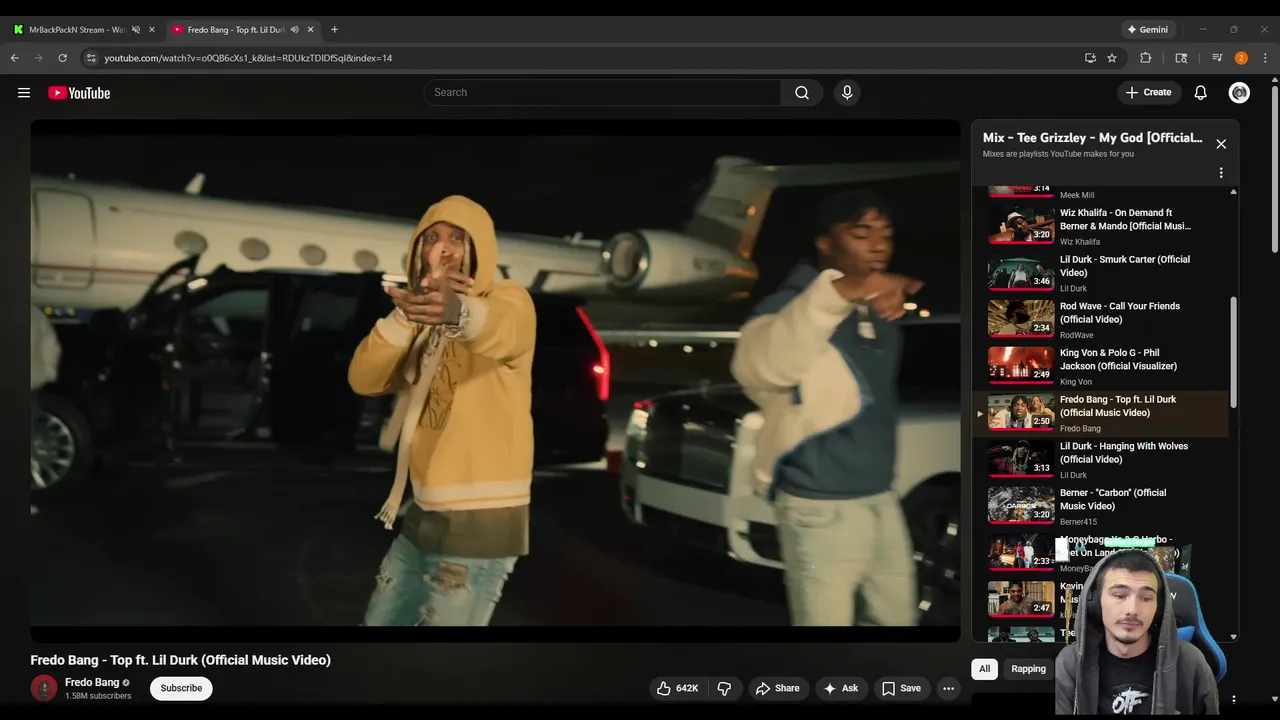This screenshot has width=1280, height=720.
Task: Mute the Fredo Bang tab audio icon
Action: (294, 29)
